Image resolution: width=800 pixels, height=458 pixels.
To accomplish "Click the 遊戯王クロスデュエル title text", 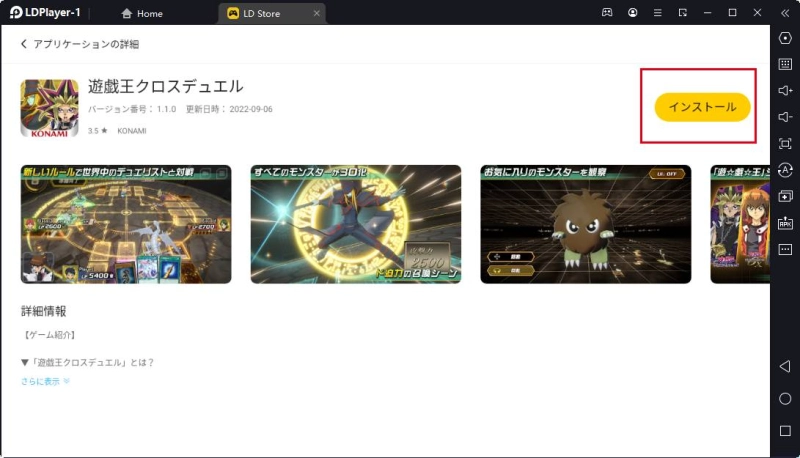I will (x=166, y=86).
